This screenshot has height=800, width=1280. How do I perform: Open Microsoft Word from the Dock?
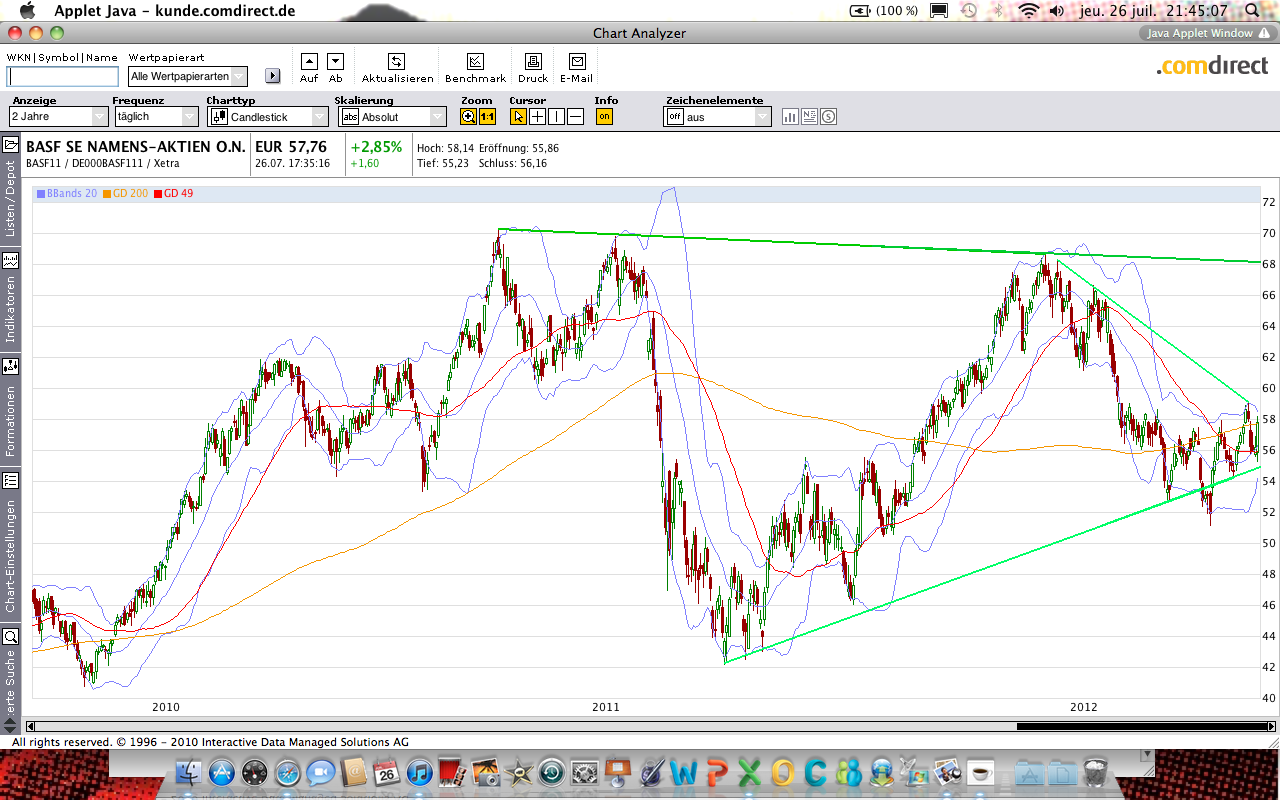coord(683,772)
